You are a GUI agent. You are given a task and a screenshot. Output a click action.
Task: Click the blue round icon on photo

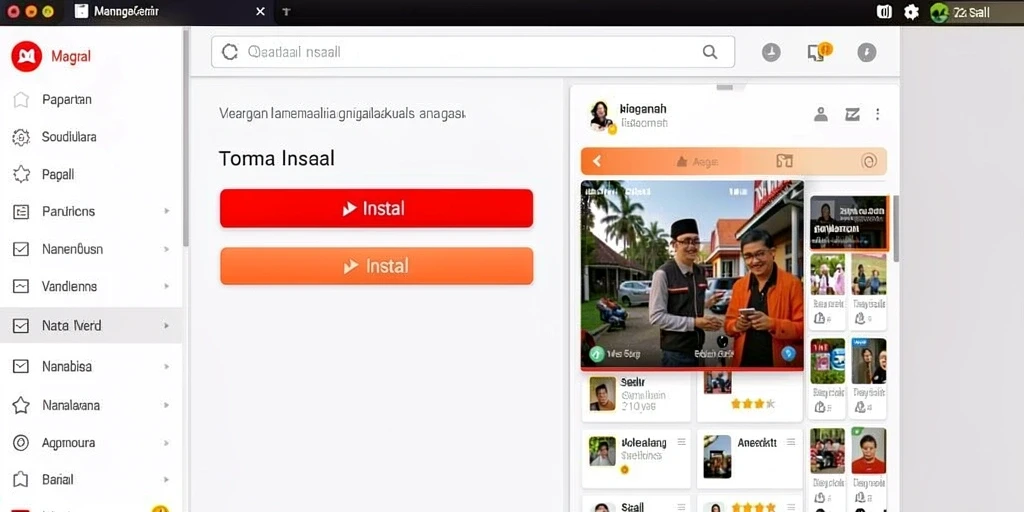(x=789, y=354)
